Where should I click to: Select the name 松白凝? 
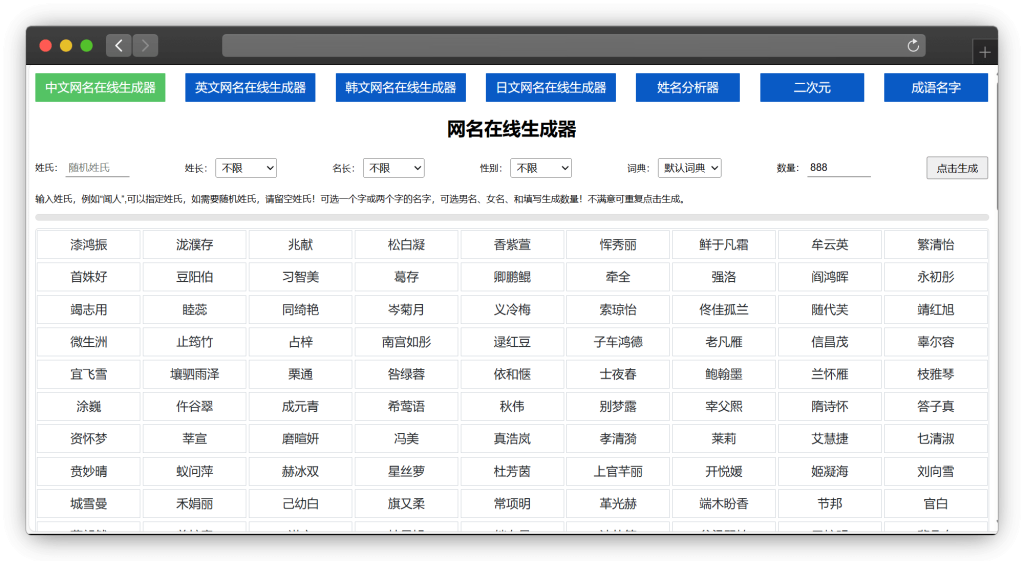pyautogui.click(x=406, y=245)
